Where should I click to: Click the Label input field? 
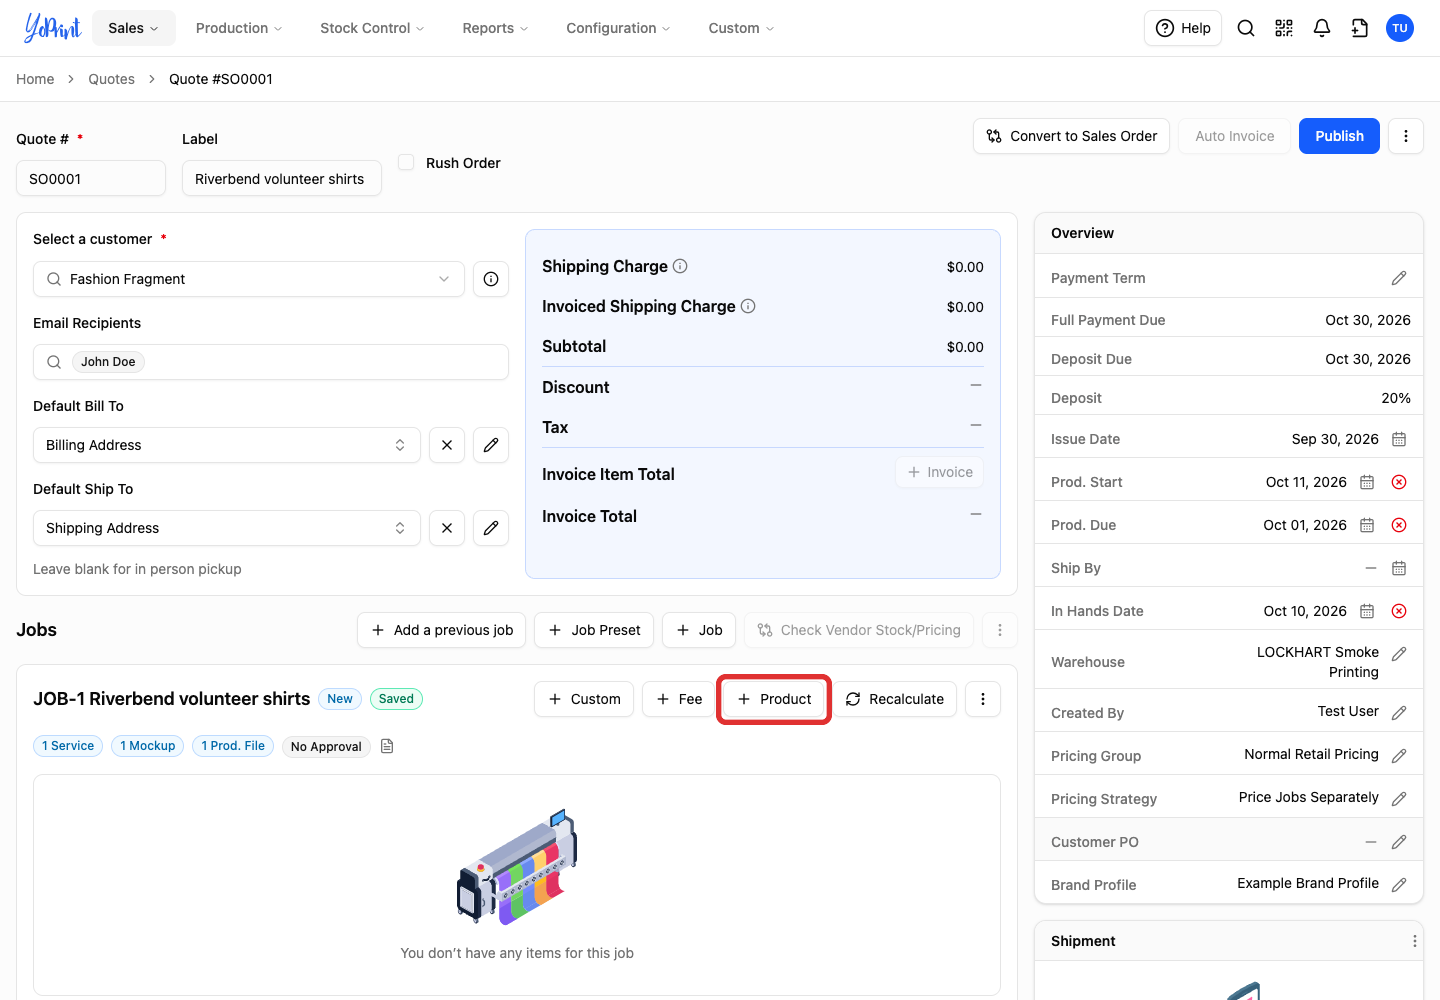point(282,178)
